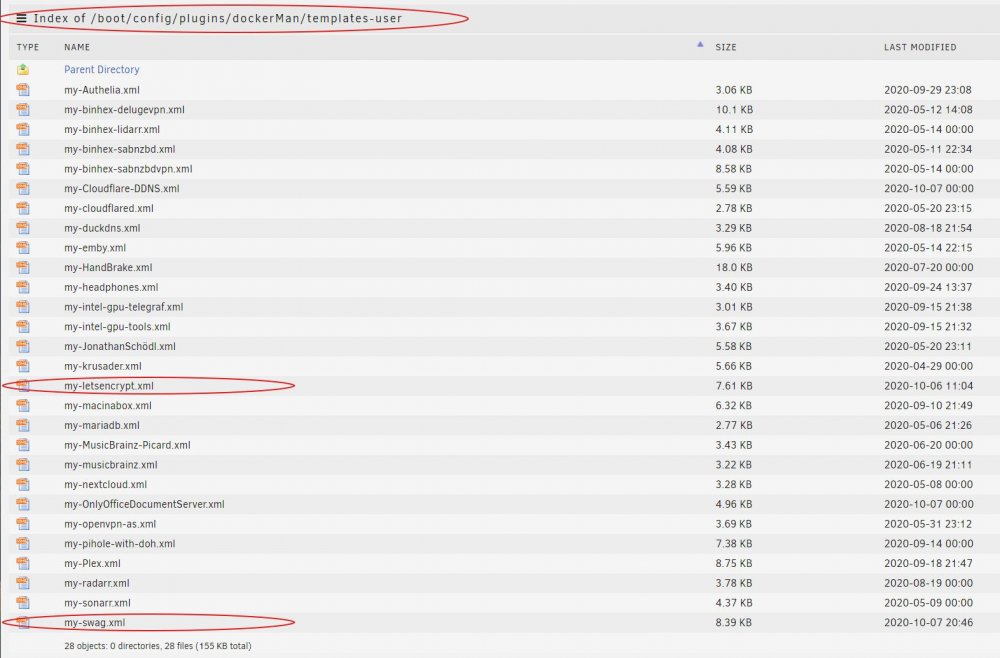Select the my-binhex-sabnzbd.xml file name
Image resolution: width=1000 pixels, height=658 pixels.
click(x=119, y=149)
